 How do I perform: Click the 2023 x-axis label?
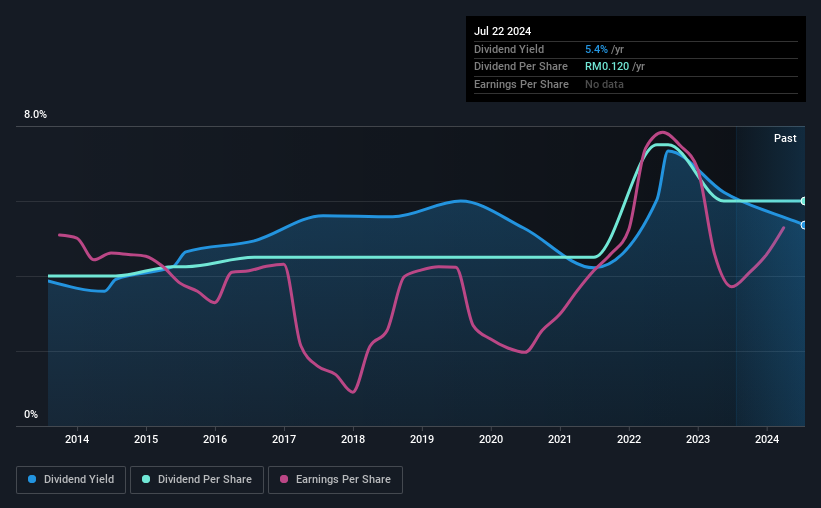click(x=698, y=439)
